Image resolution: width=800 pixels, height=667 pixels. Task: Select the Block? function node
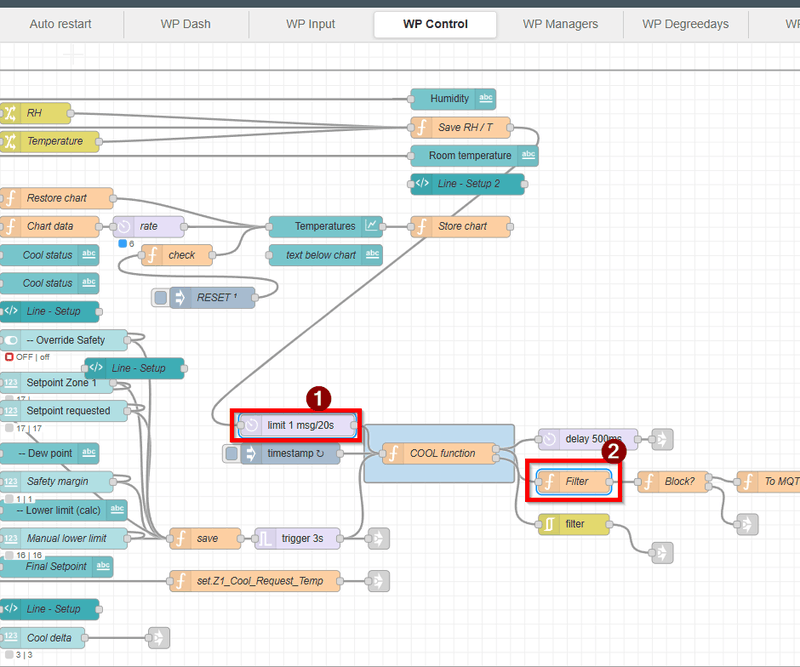pyautogui.click(x=673, y=481)
